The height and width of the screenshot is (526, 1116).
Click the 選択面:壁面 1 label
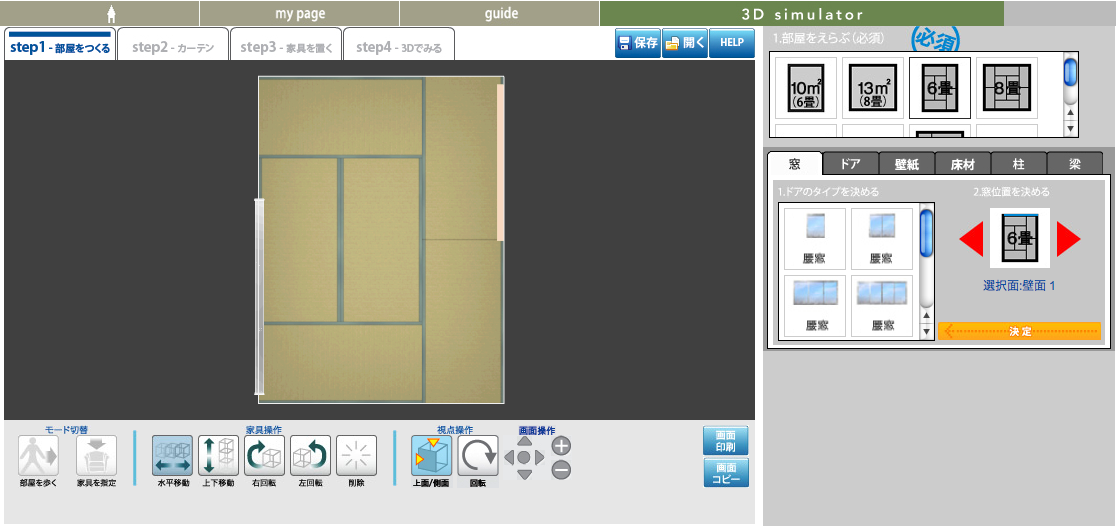coord(1019,285)
